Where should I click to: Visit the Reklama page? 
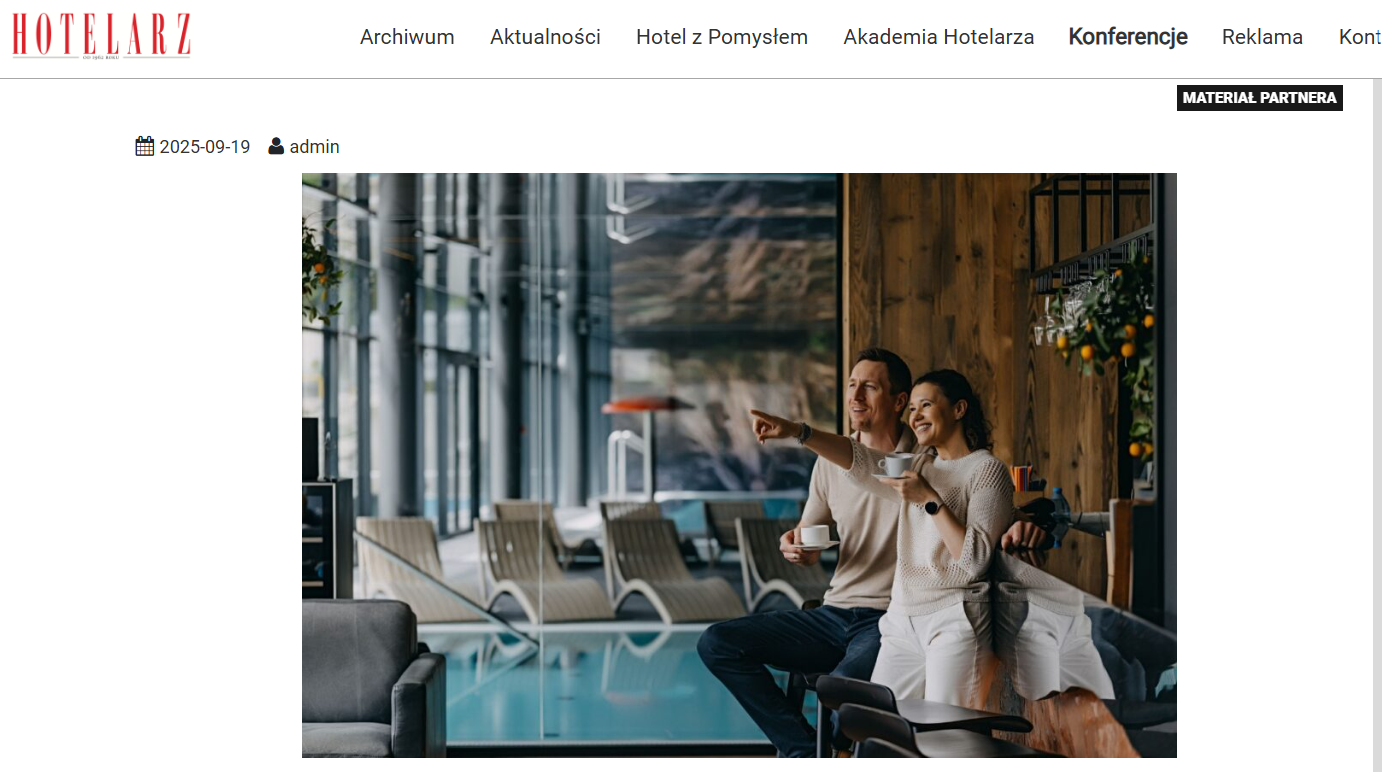coord(1262,37)
